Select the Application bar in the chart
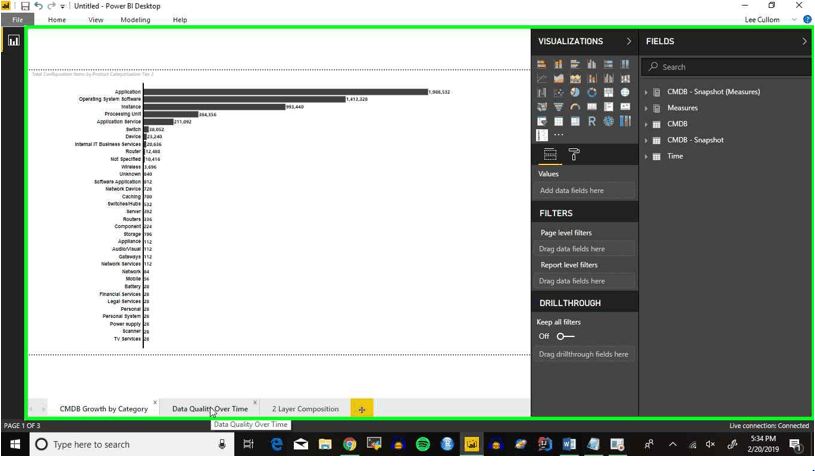Image resolution: width=815 pixels, height=471 pixels. 285,92
